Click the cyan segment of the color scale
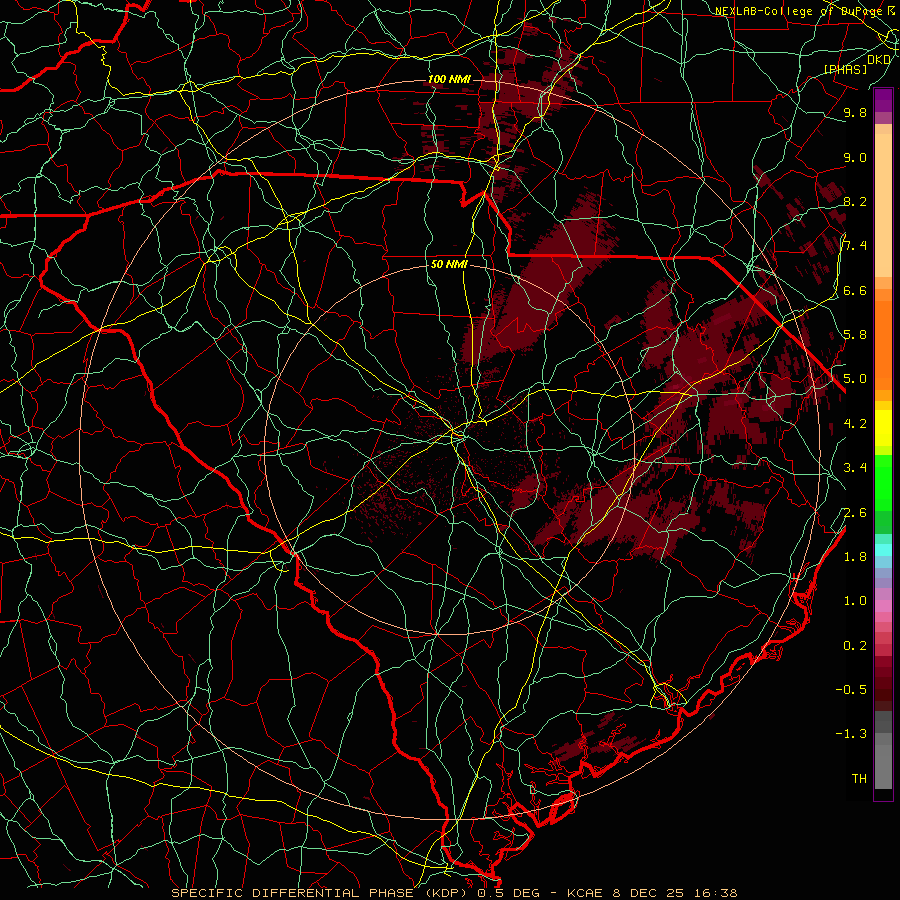Screen dimensions: 900x900 click(x=883, y=549)
